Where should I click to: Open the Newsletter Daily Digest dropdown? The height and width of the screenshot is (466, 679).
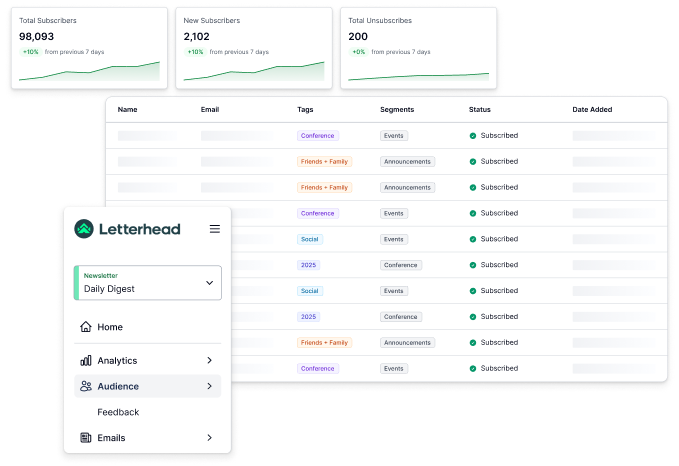pyautogui.click(x=148, y=282)
